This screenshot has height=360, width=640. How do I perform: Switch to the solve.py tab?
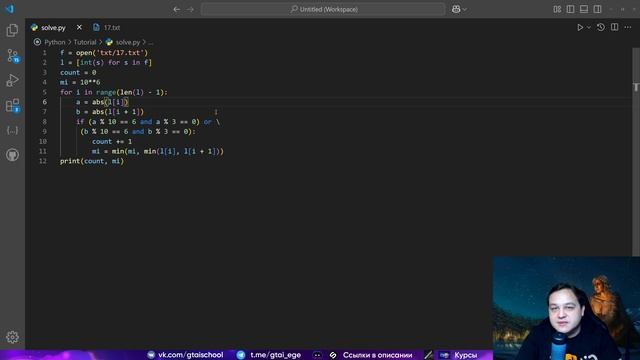coord(53,28)
